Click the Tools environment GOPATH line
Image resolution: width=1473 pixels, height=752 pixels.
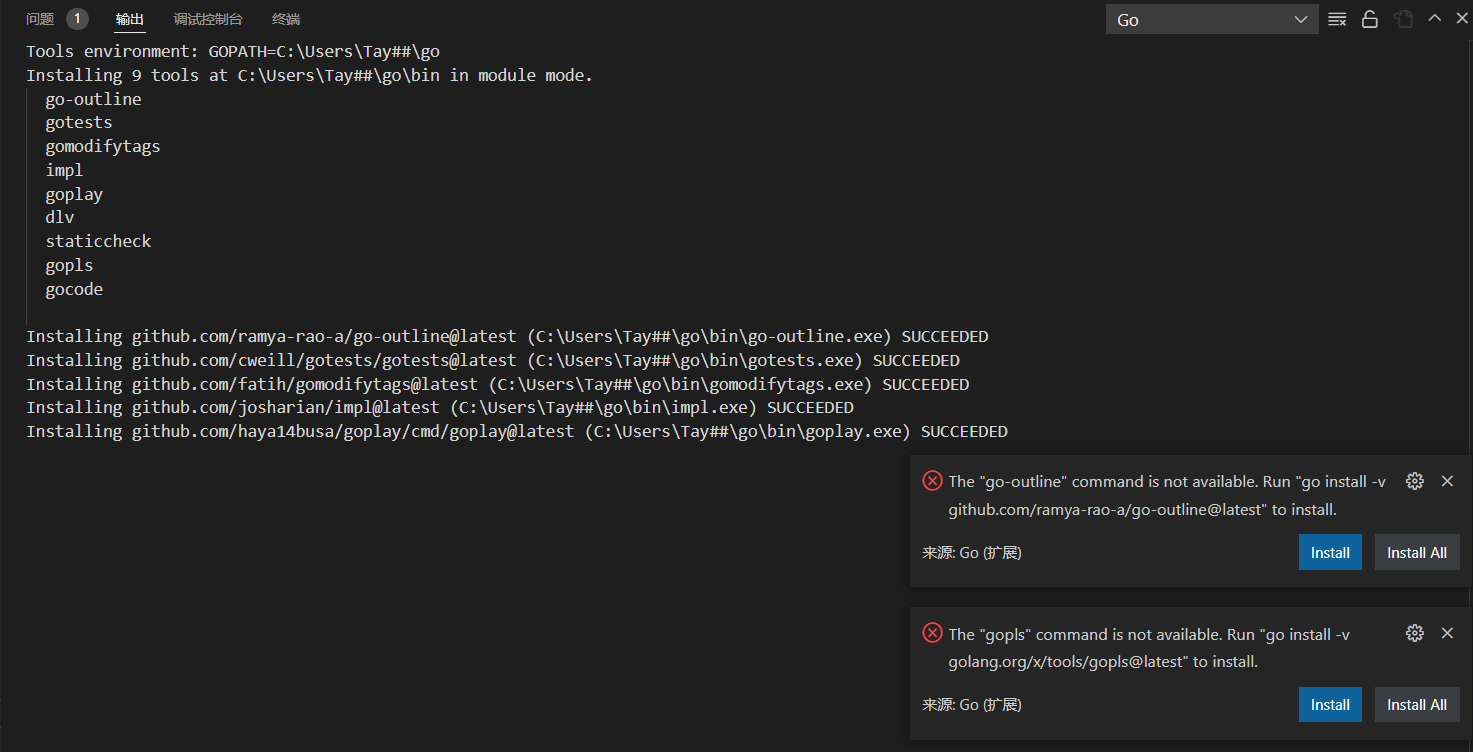point(233,51)
